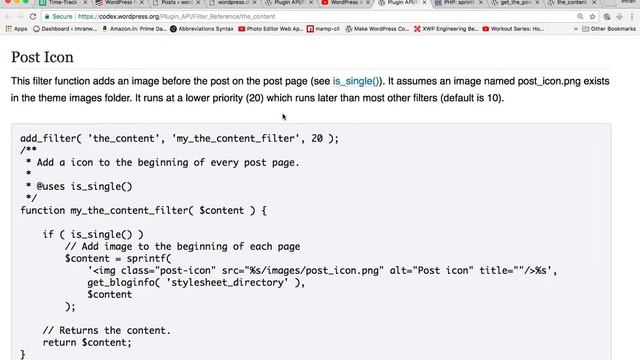The image size is (640, 360).
Task: Click the 'return $content;' line
Action: pyautogui.click(x=87, y=342)
